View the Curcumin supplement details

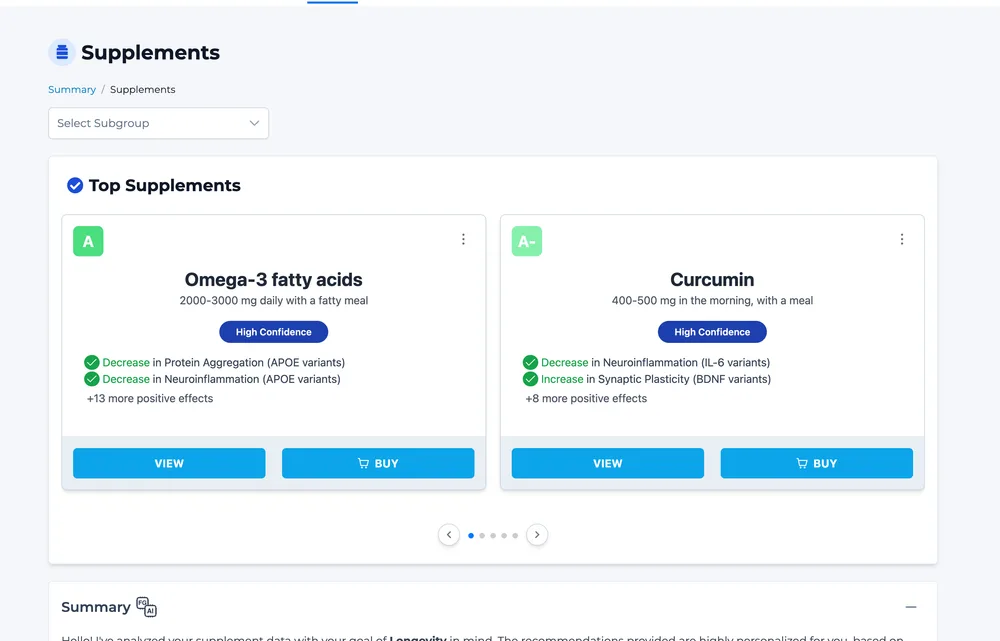[x=608, y=463]
